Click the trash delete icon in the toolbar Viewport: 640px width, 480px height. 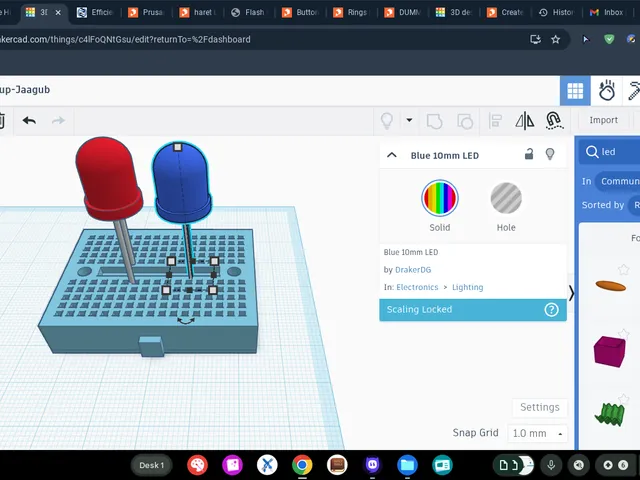[x=2, y=121]
